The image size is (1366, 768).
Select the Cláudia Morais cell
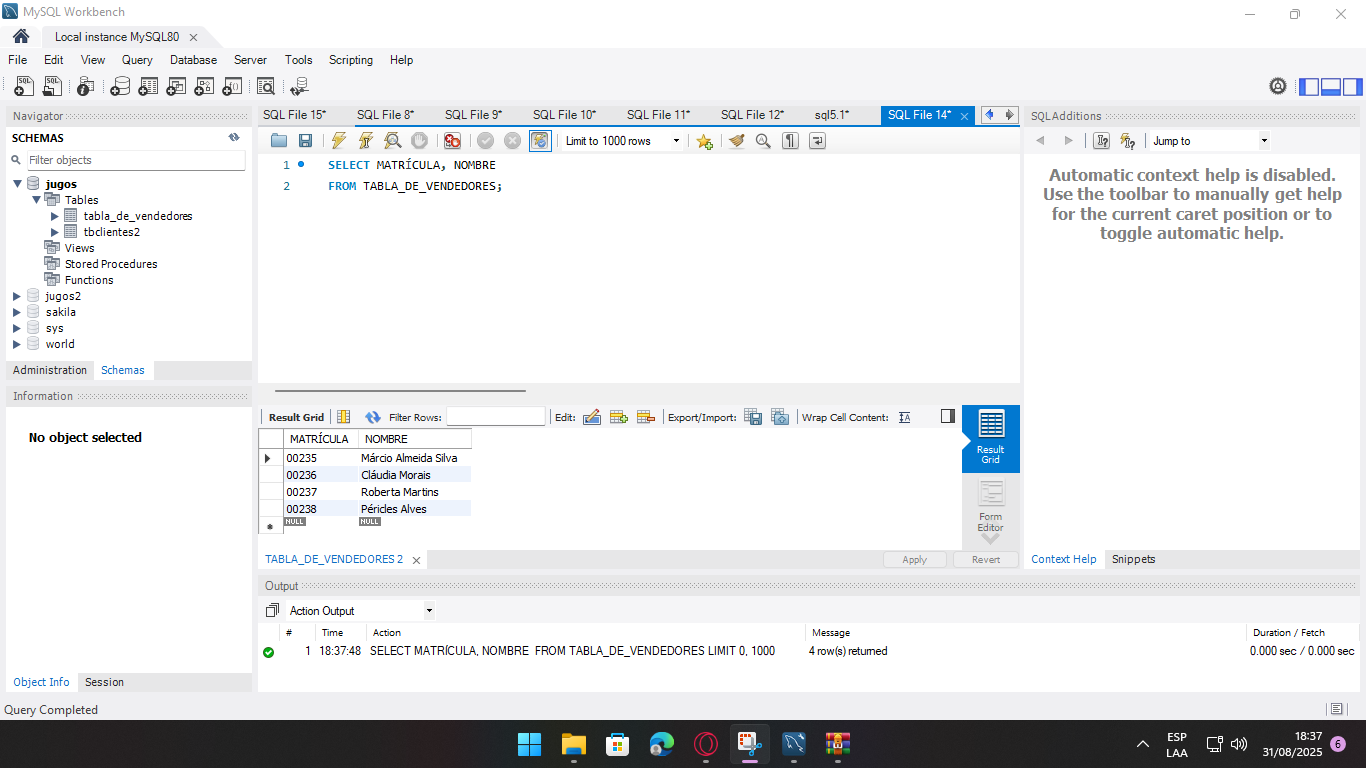[x=414, y=475]
